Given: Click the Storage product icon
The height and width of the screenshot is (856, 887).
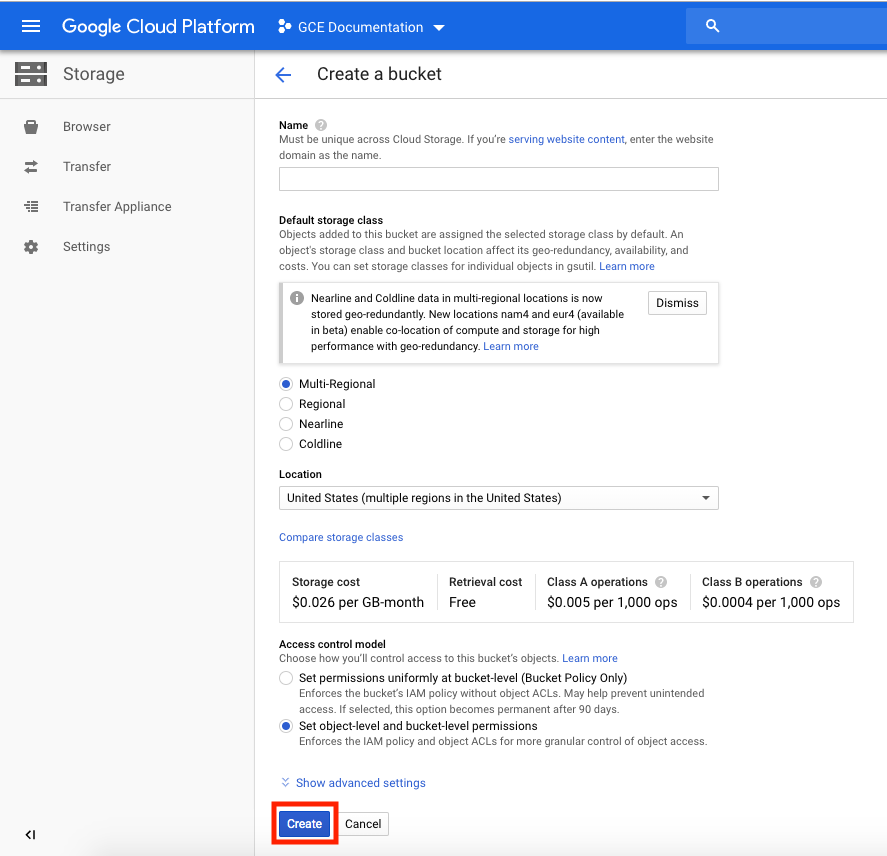Looking at the screenshot, I should (31, 74).
